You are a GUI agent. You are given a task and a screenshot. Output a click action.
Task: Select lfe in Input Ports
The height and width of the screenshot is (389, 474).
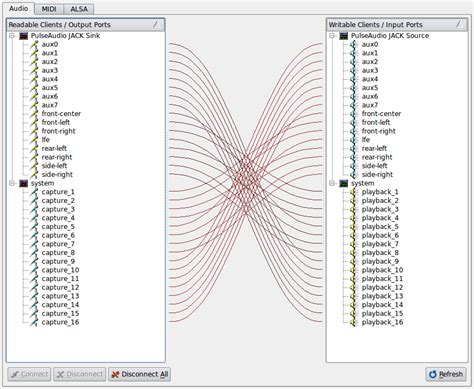click(x=366, y=140)
